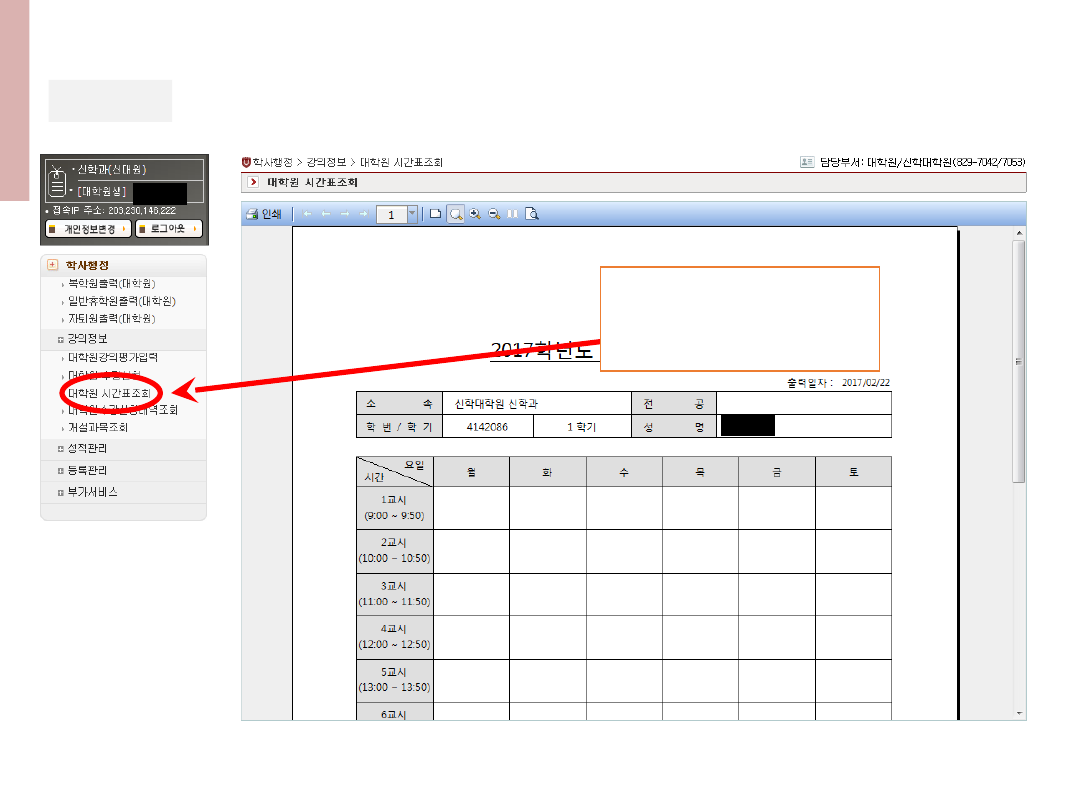Expand the 성적관리 menu section
Screen dimensions: 1080x810
[86, 448]
